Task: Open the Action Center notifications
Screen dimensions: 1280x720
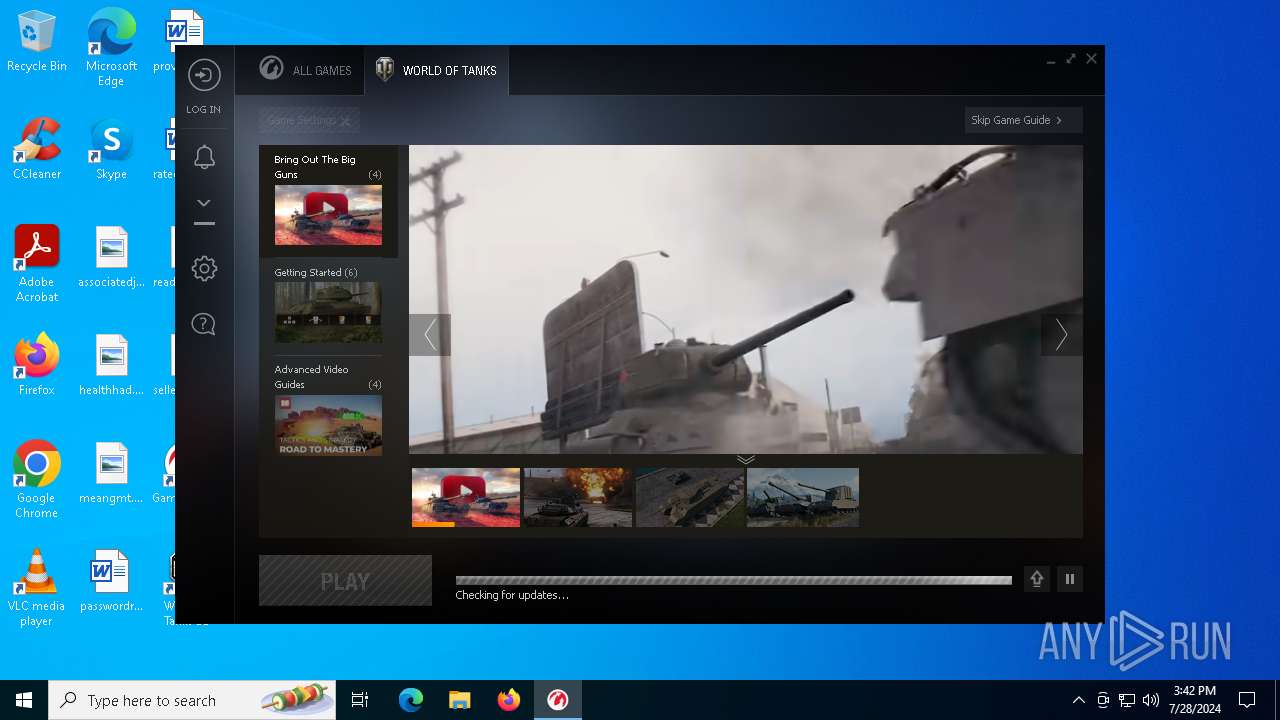Action: pyautogui.click(x=1247, y=700)
